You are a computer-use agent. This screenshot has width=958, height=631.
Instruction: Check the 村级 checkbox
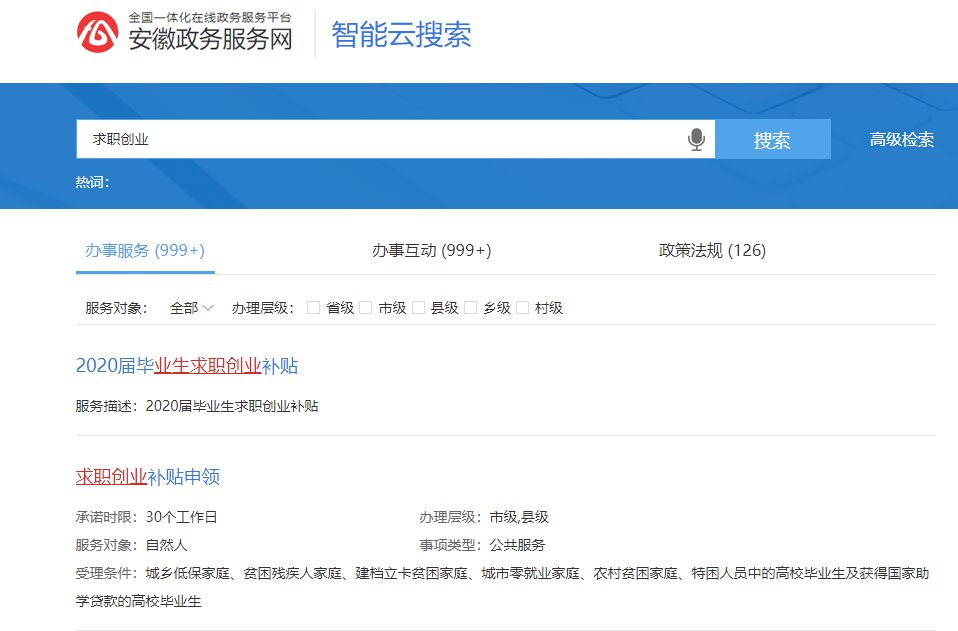pos(522,308)
